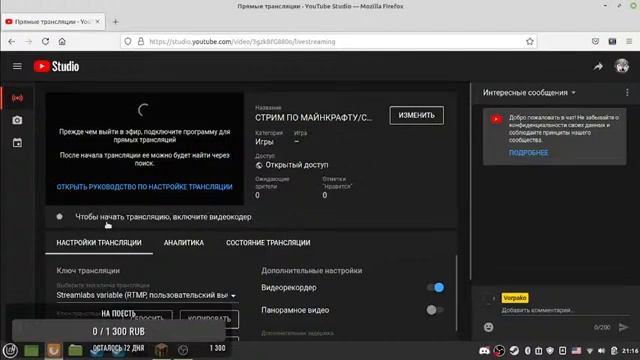Open Steam tray icon
The height and width of the screenshot is (360, 640).
tap(514, 351)
